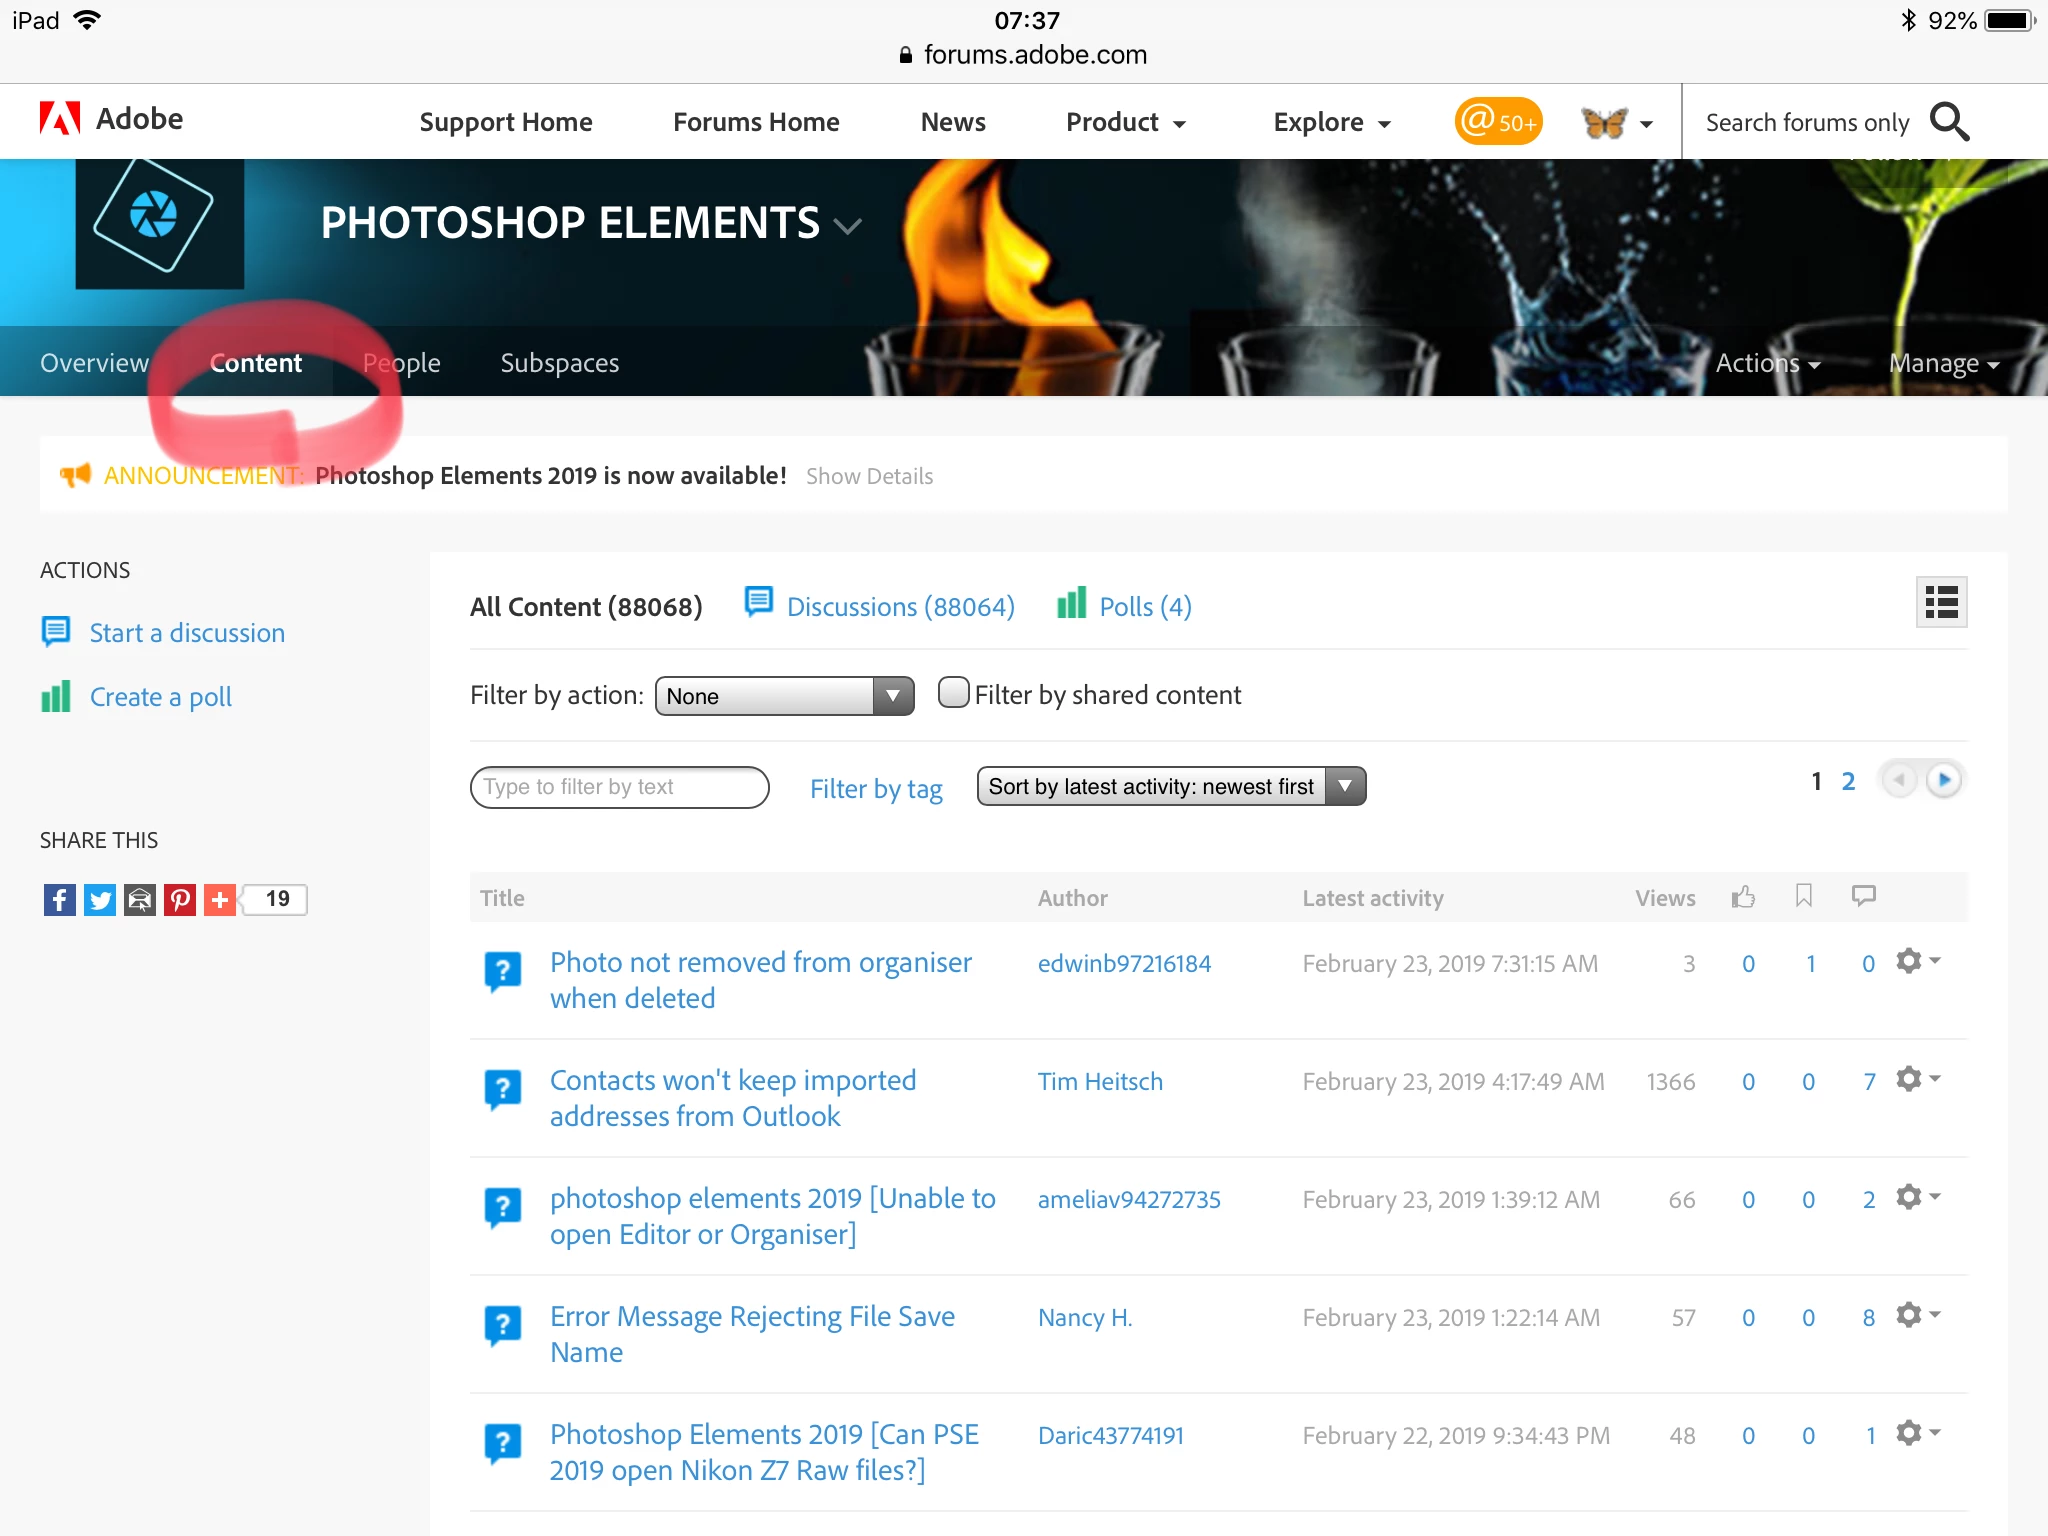Expand the Manage dropdown
2048x1536 pixels.
point(1942,364)
